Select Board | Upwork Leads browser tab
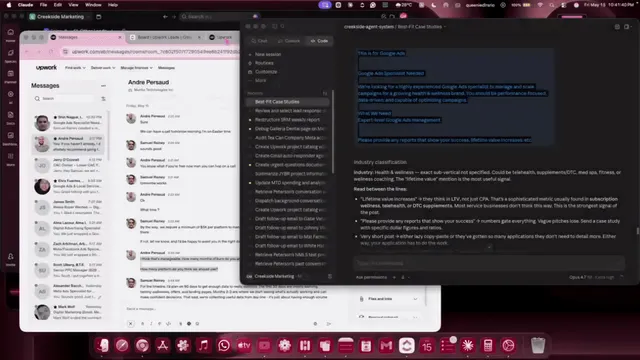 point(165,37)
